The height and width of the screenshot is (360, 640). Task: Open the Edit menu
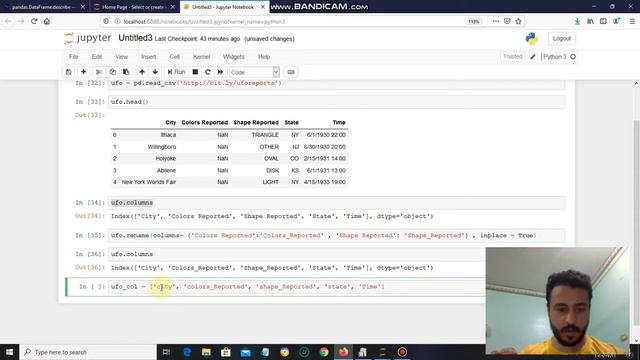tap(97, 57)
